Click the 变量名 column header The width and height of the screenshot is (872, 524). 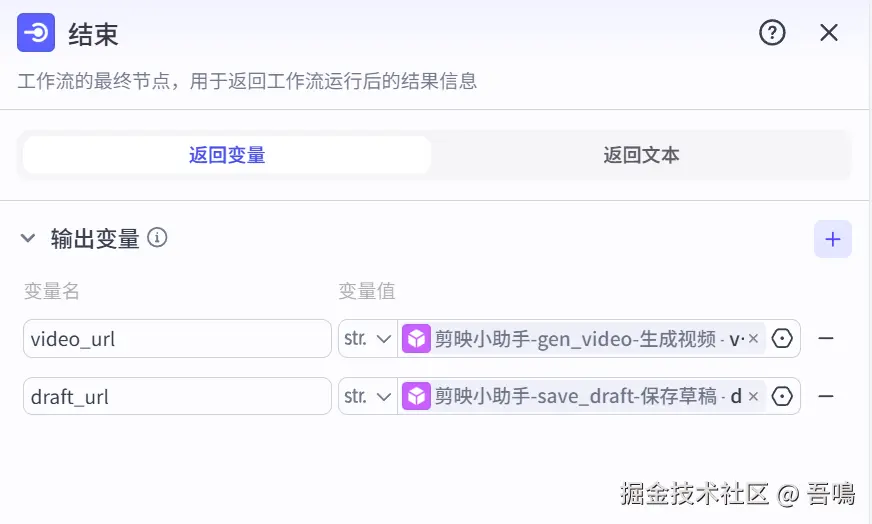pos(52,291)
